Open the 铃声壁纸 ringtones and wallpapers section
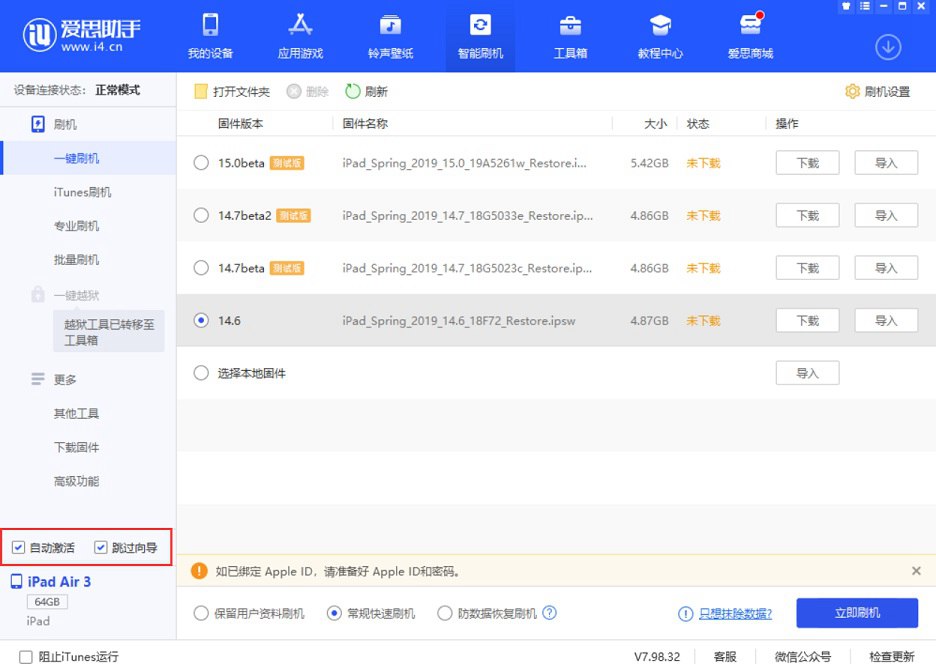The height and width of the screenshot is (672, 936). click(x=390, y=35)
